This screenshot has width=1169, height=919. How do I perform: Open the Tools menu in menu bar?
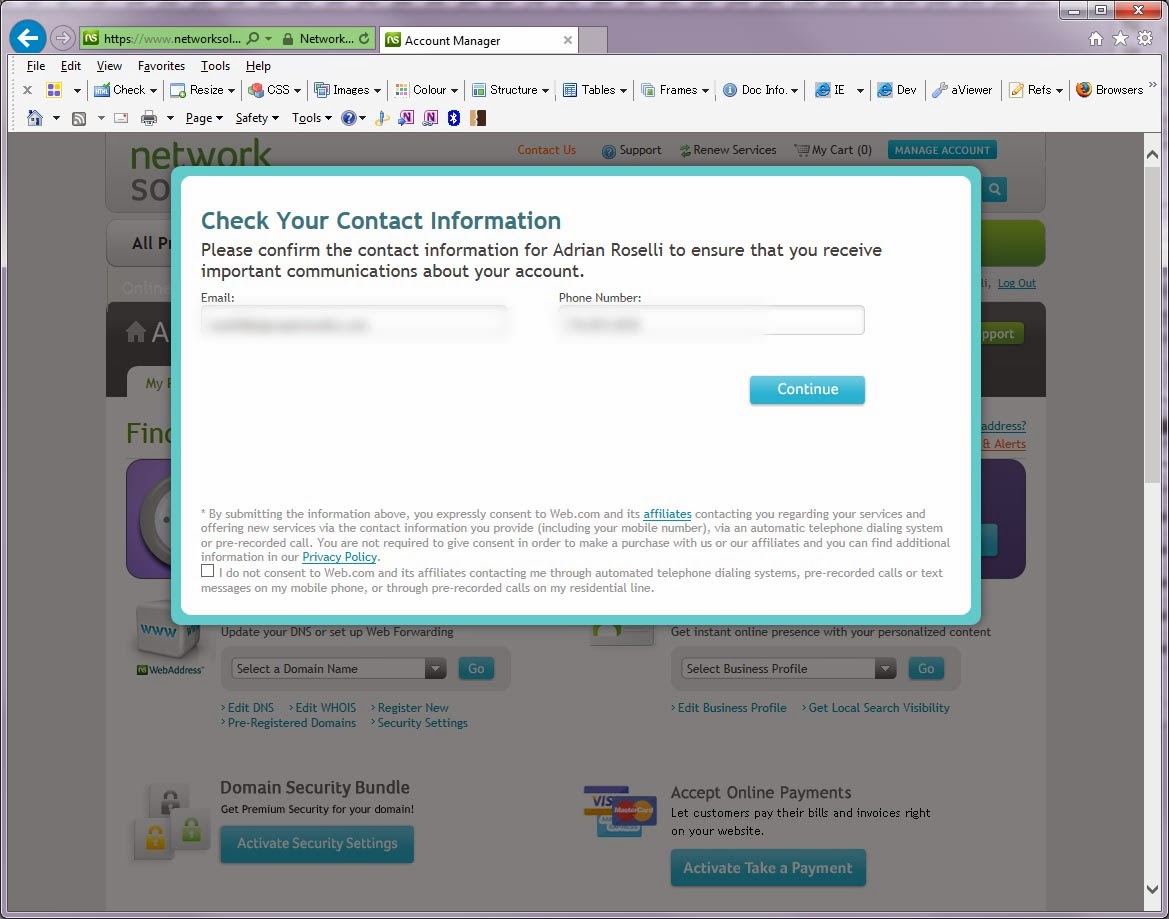(215, 66)
